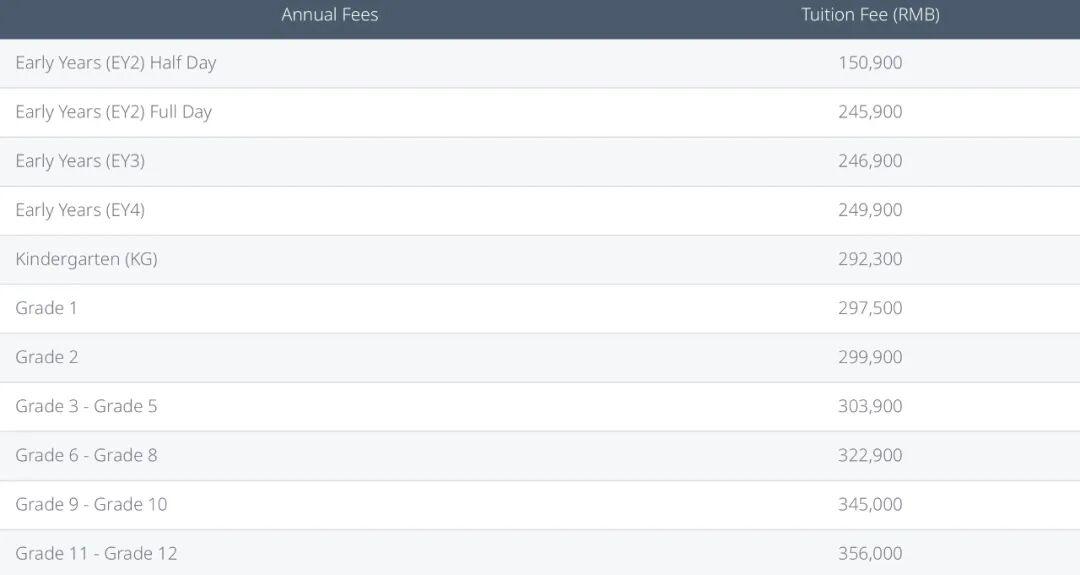The image size is (1080, 575).
Task: Click the Tuition Fee (RMB) column header
Action: click(x=870, y=15)
